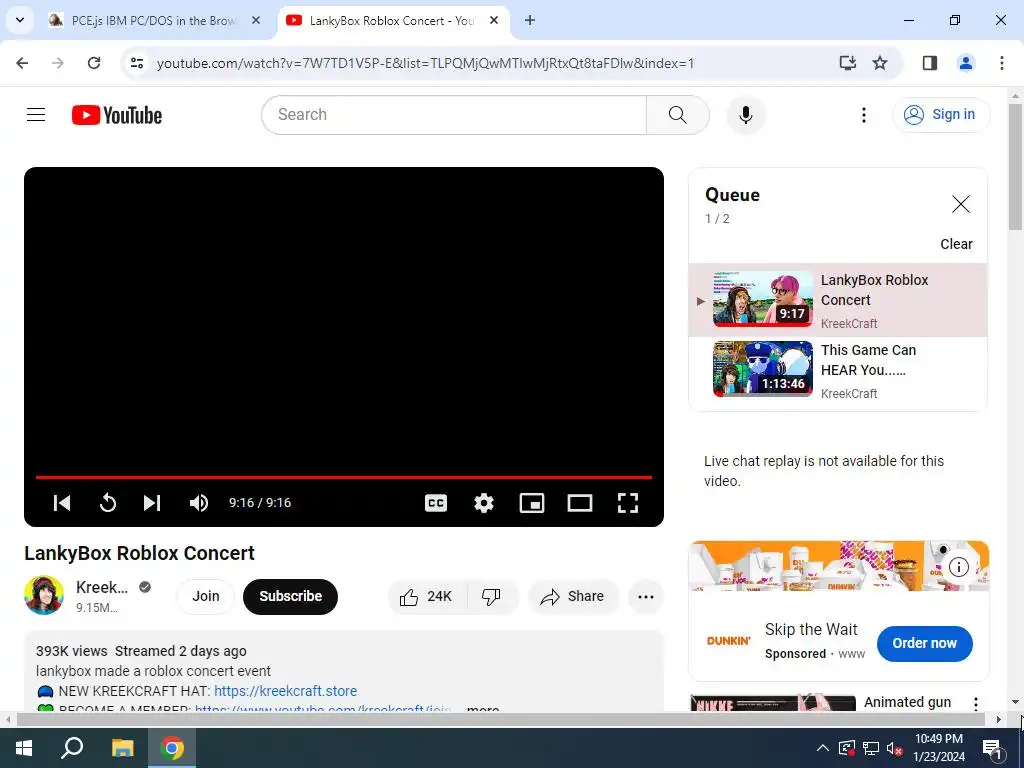Open the Chrome profile avatar
This screenshot has height=768, width=1024.
coord(966,63)
